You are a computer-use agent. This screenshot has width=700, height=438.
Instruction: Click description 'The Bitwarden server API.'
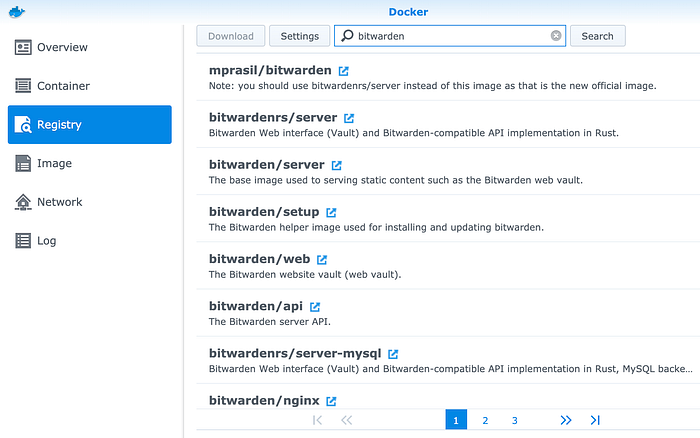pos(270,321)
